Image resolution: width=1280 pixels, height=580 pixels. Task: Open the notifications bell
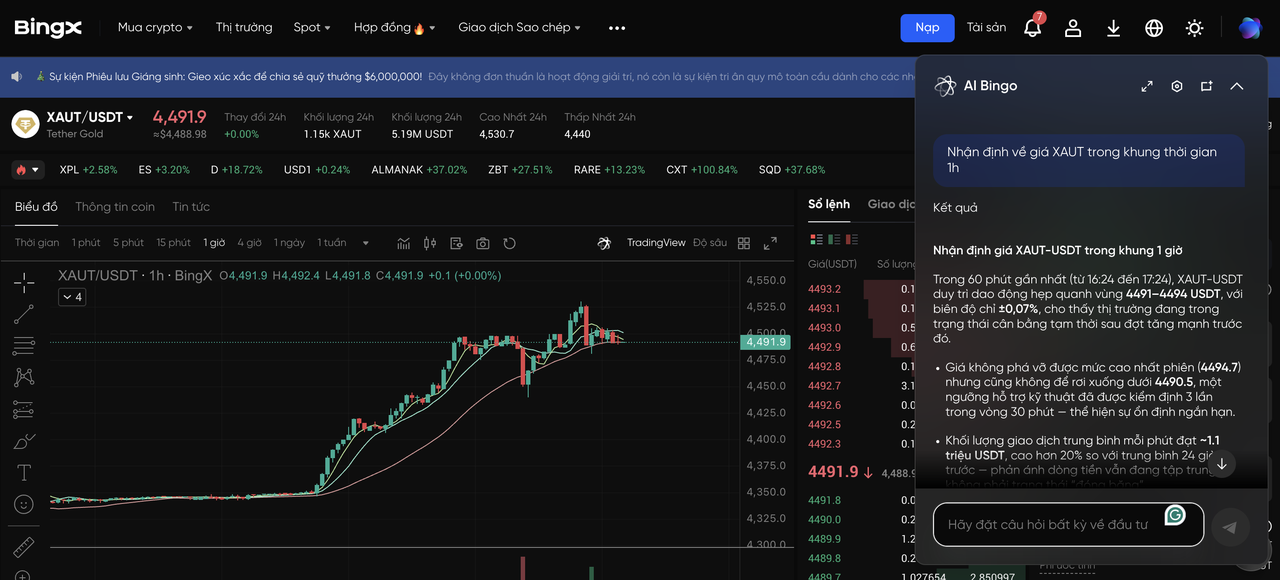click(1033, 28)
